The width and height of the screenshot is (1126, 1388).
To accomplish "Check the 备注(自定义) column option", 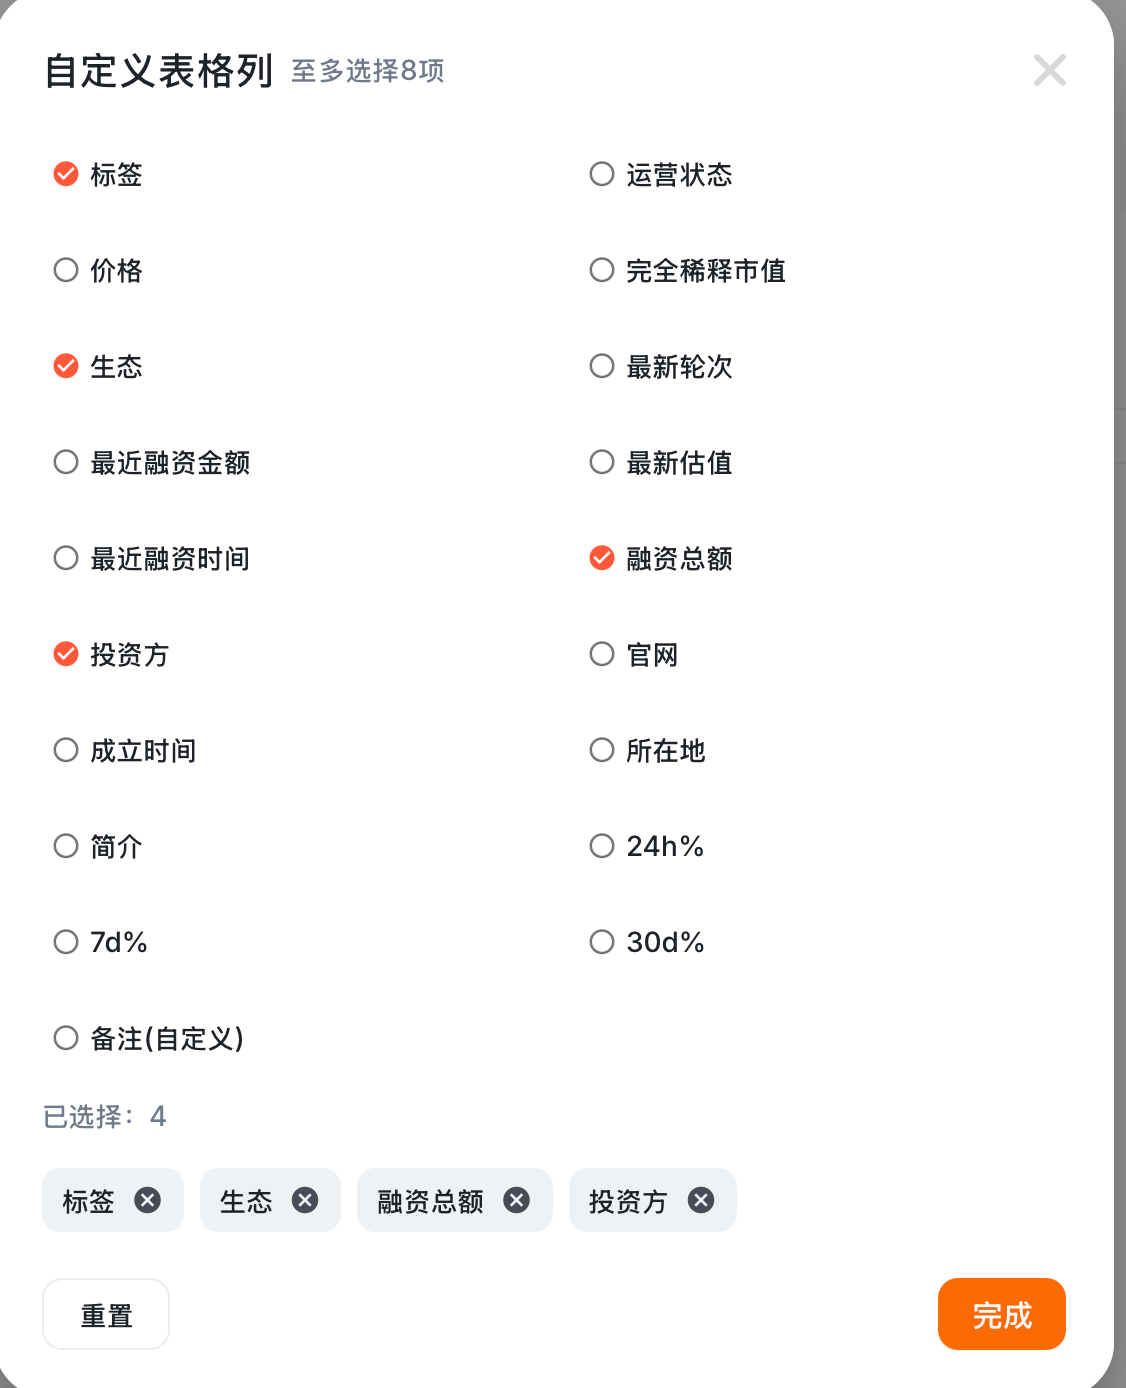I will click(66, 1038).
